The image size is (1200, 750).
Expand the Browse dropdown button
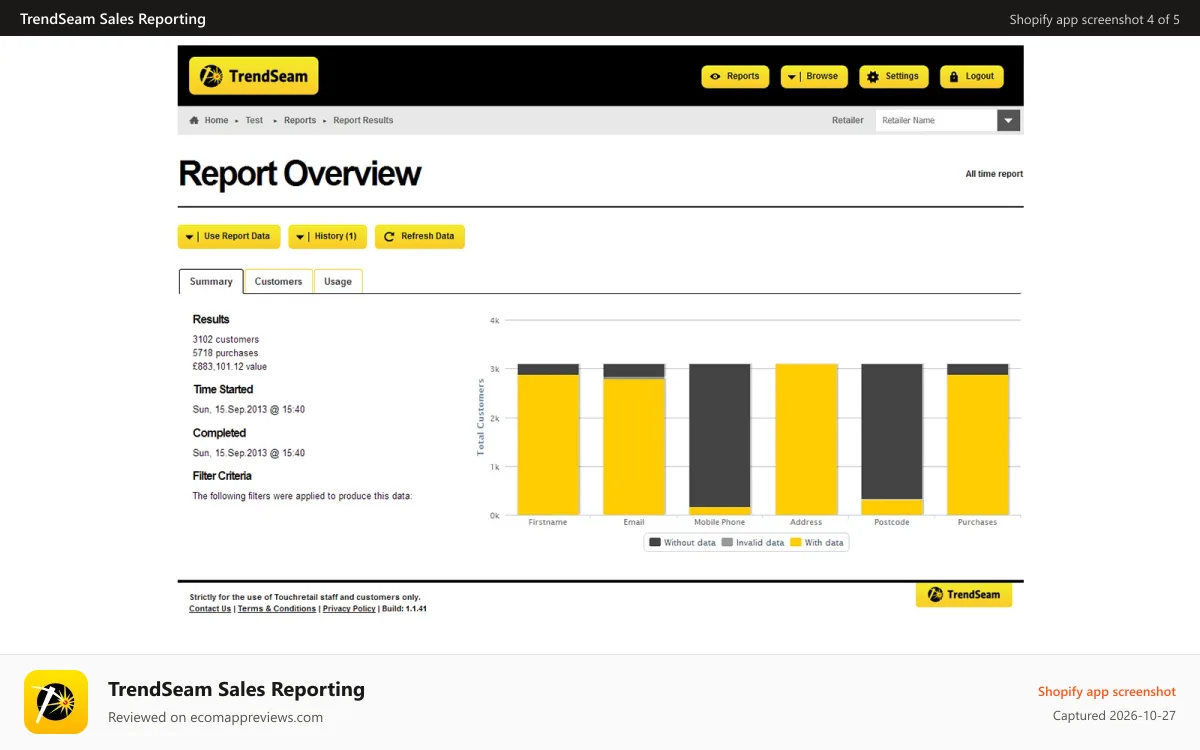pyautogui.click(x=814, y=76)
